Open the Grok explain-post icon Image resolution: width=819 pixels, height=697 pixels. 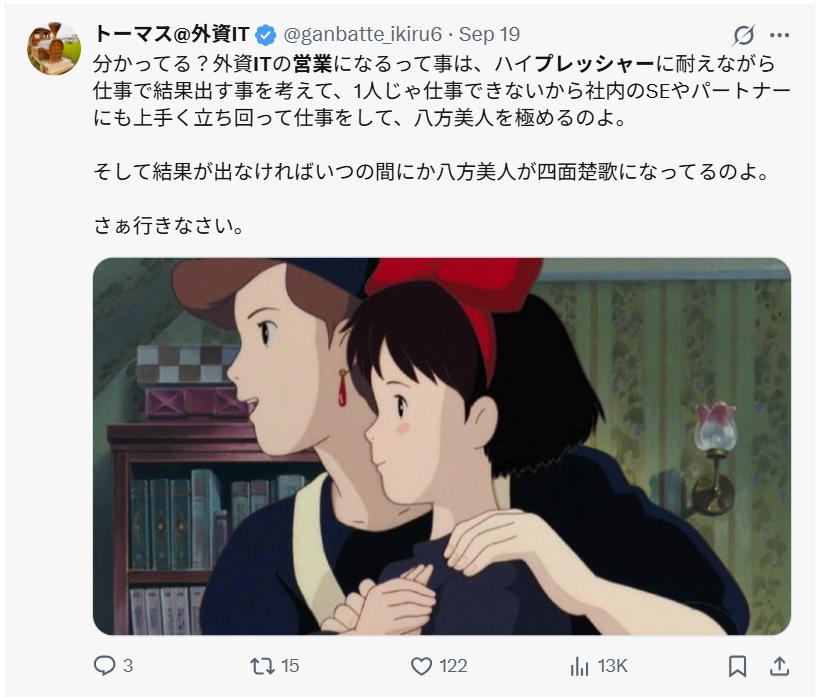(x=743, y=35)
